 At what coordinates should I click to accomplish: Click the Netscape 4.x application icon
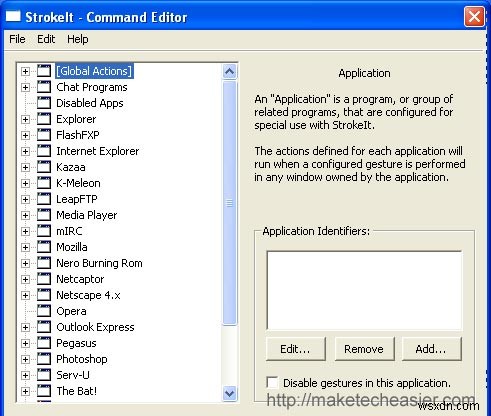pos(44,295)
